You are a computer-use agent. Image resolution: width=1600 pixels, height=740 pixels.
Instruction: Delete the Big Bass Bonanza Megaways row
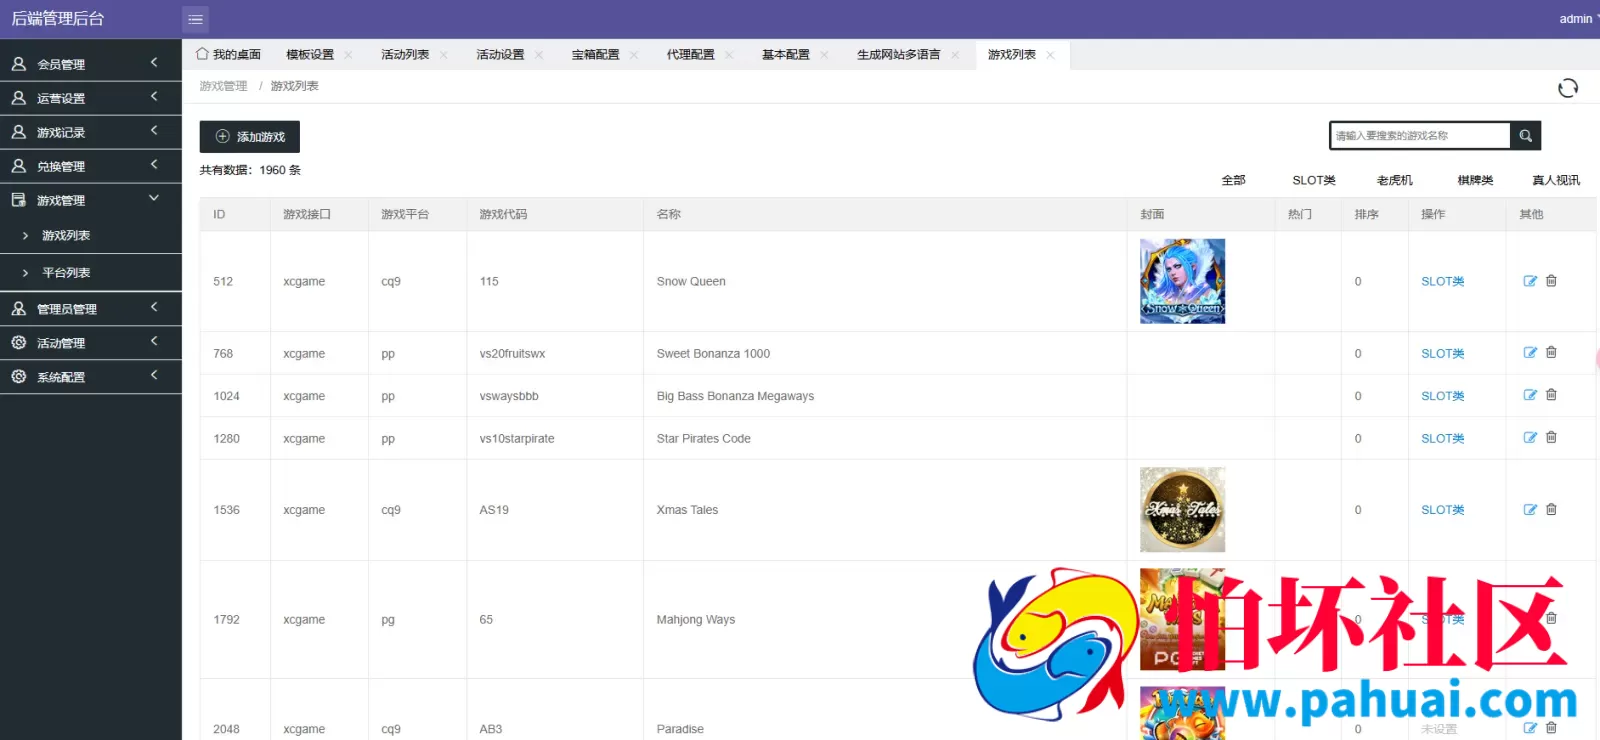point(1551,395)
